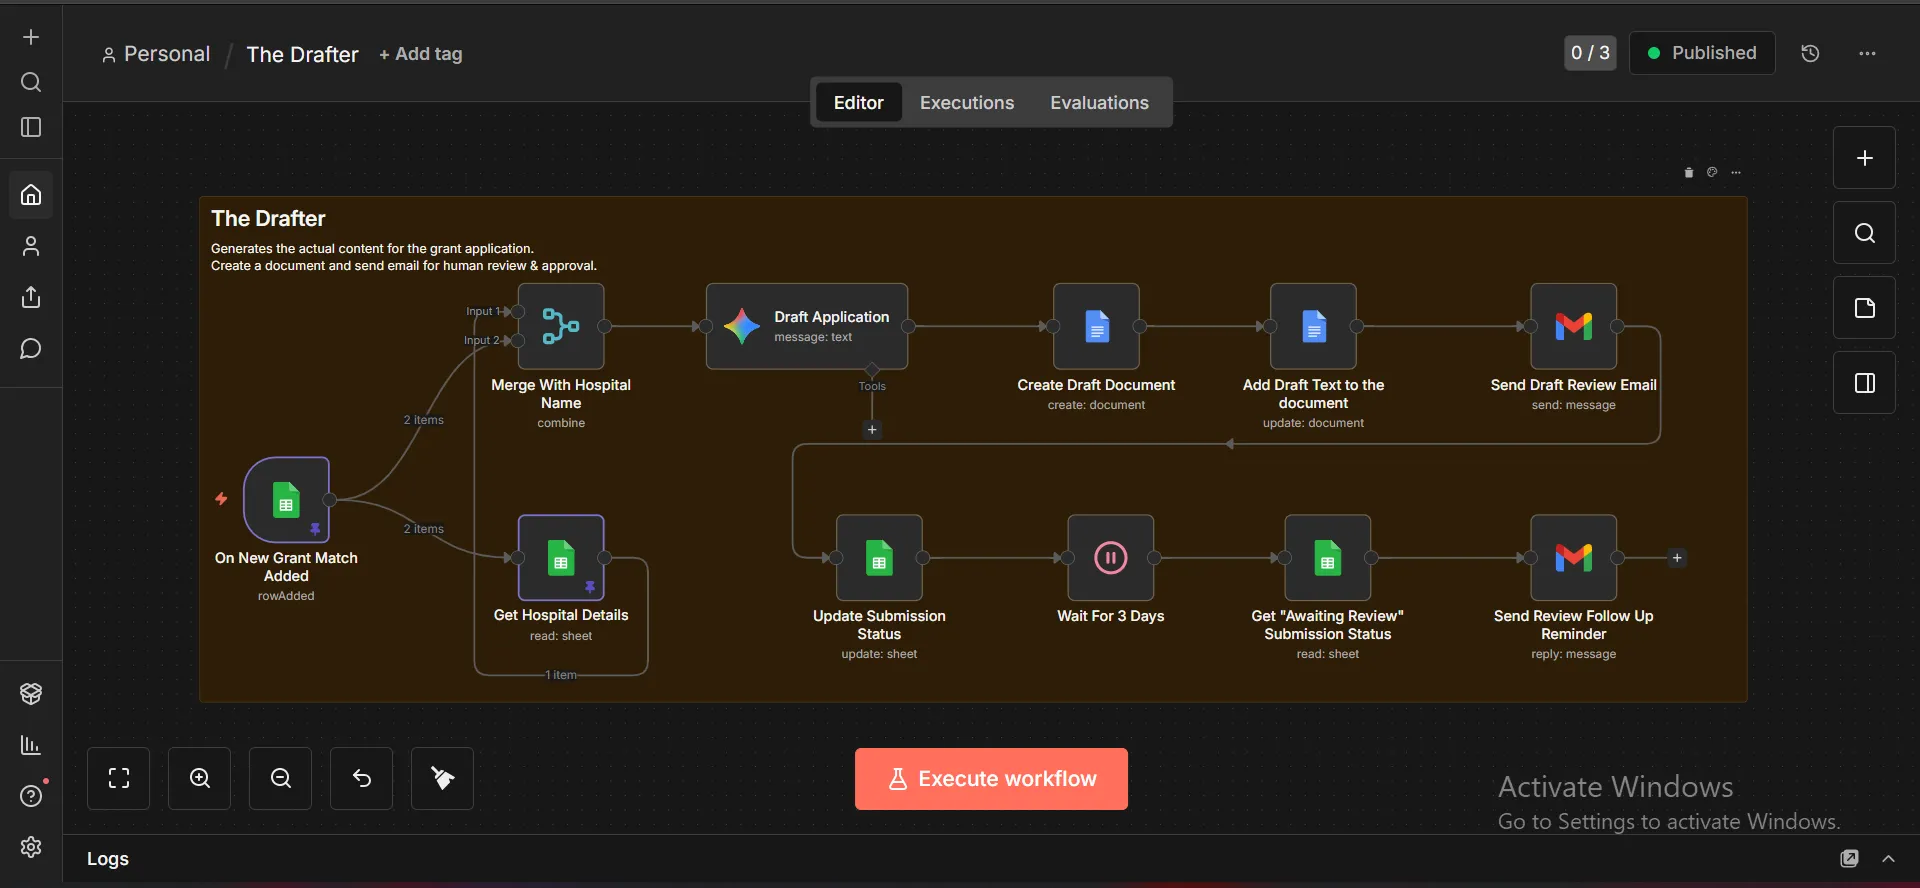The image size is (1920, 888).
Task: Switch to the Editor tab
Action: tap(859, 103)
